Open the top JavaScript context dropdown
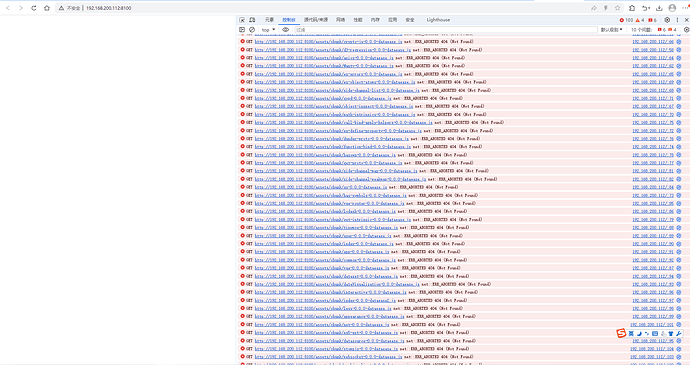Screen dimensions: 690x365 coord(268,29)
